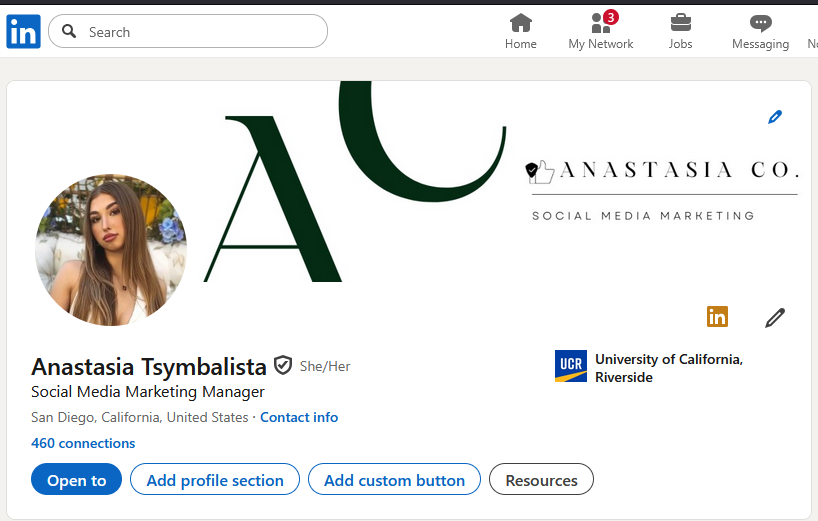
Task: Click San Diego, California location text
Action: tap(139, 417)
